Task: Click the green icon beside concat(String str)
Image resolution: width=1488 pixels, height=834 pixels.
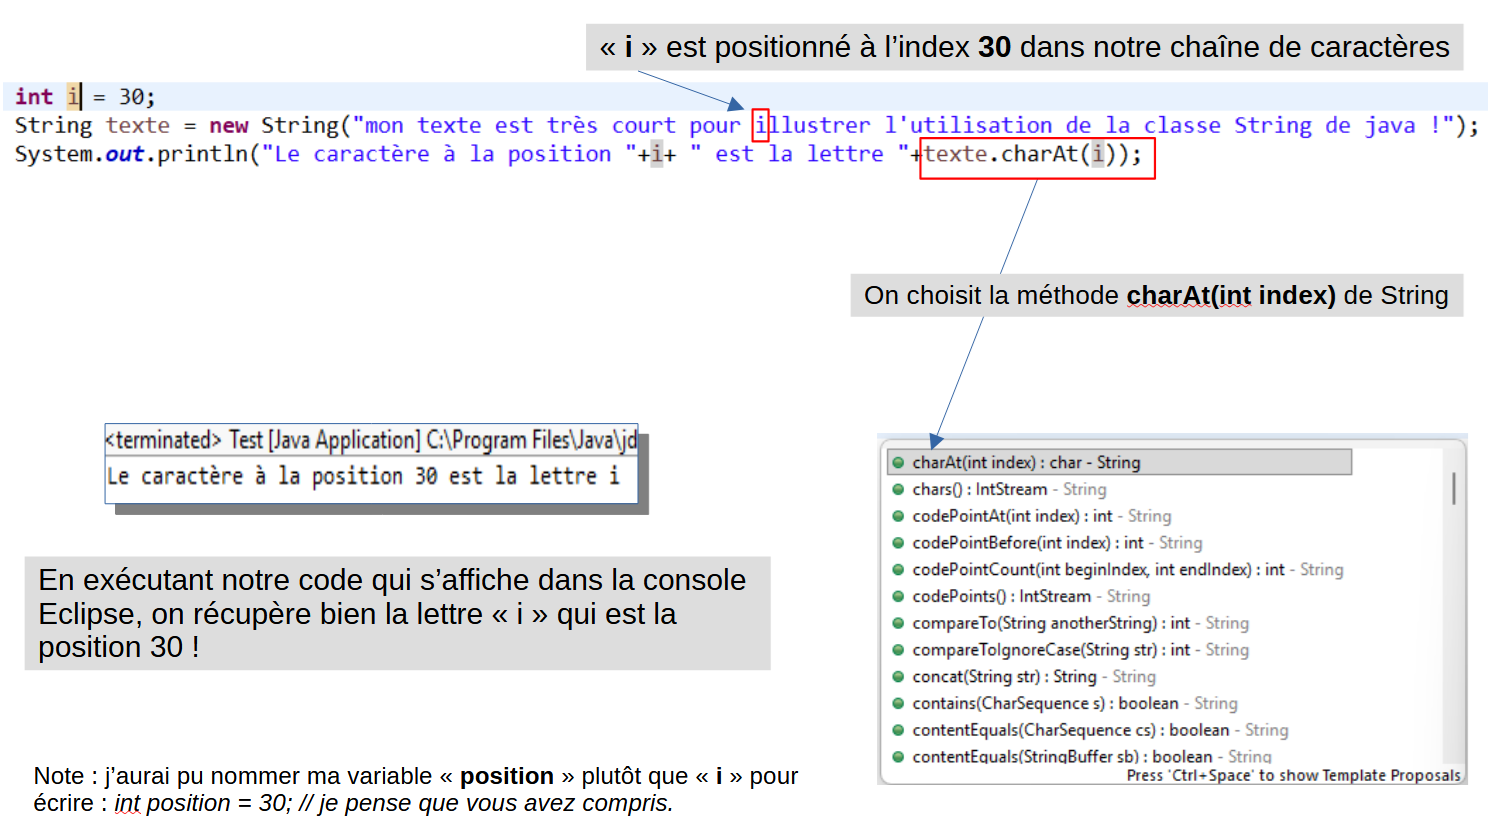Action: [x=898, y=677]
